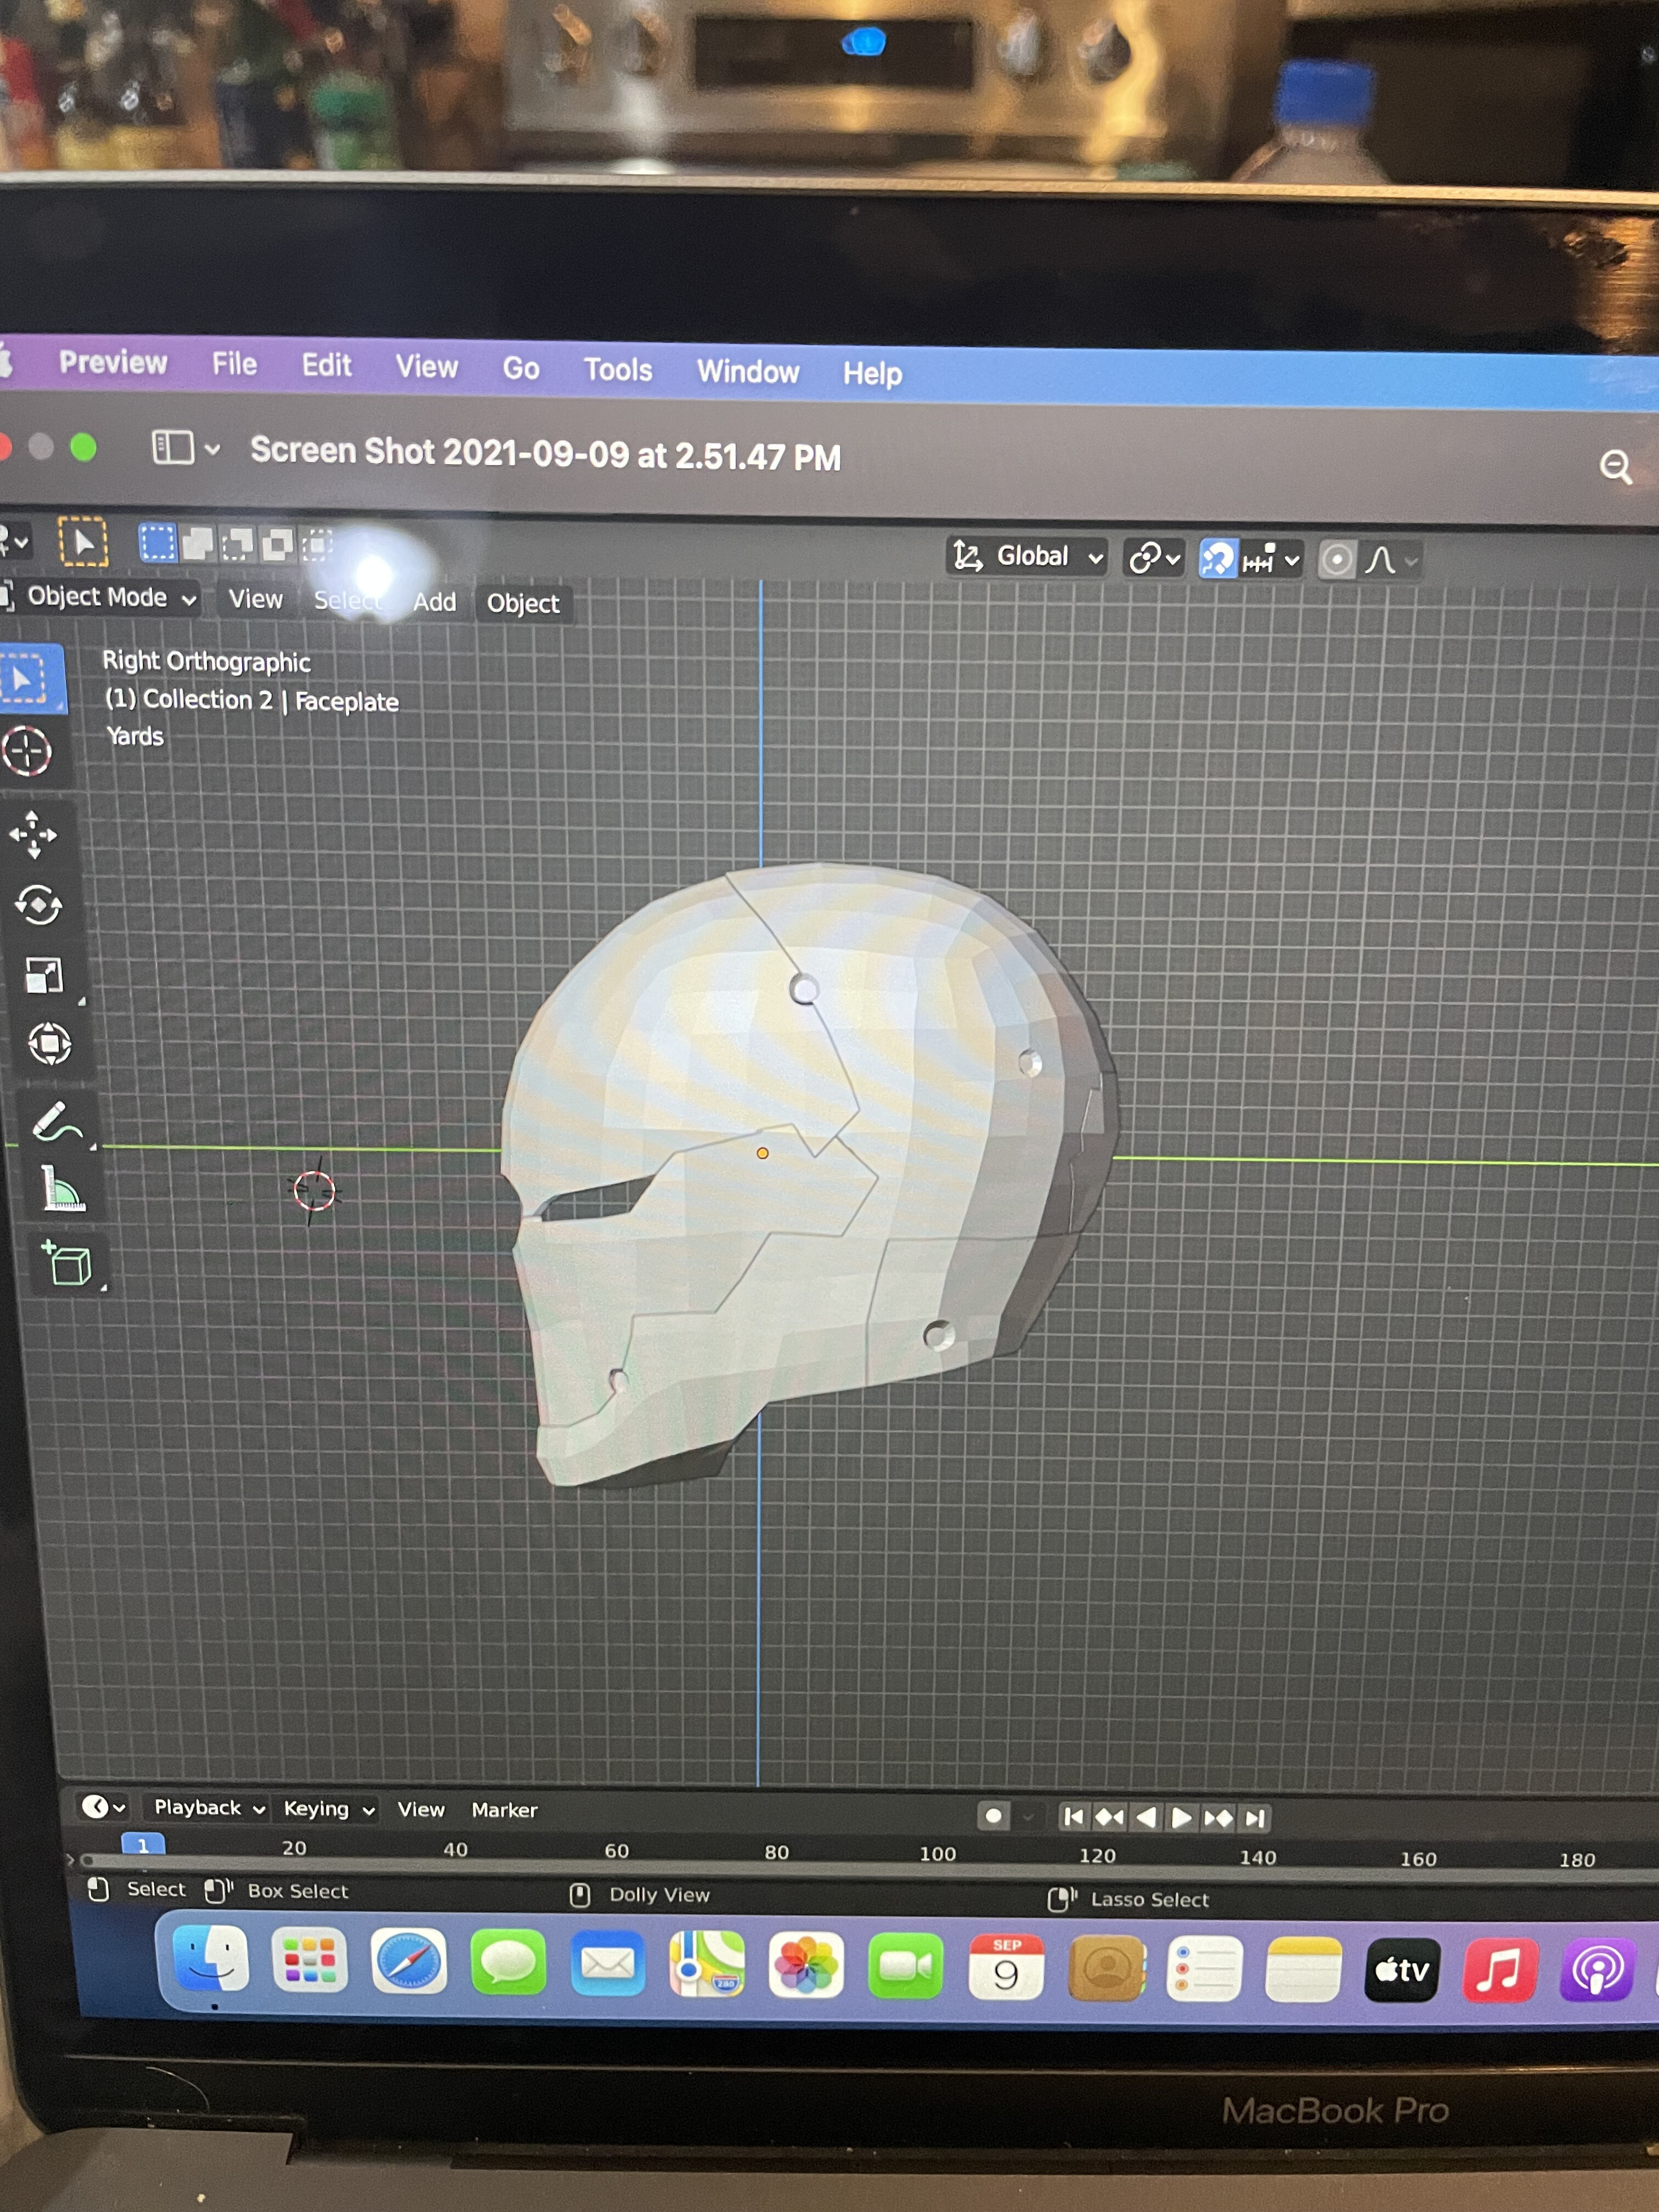Click the Preview zoom out magnifier
This screenshot has height=2212, width=1659.
[1615, 467]
